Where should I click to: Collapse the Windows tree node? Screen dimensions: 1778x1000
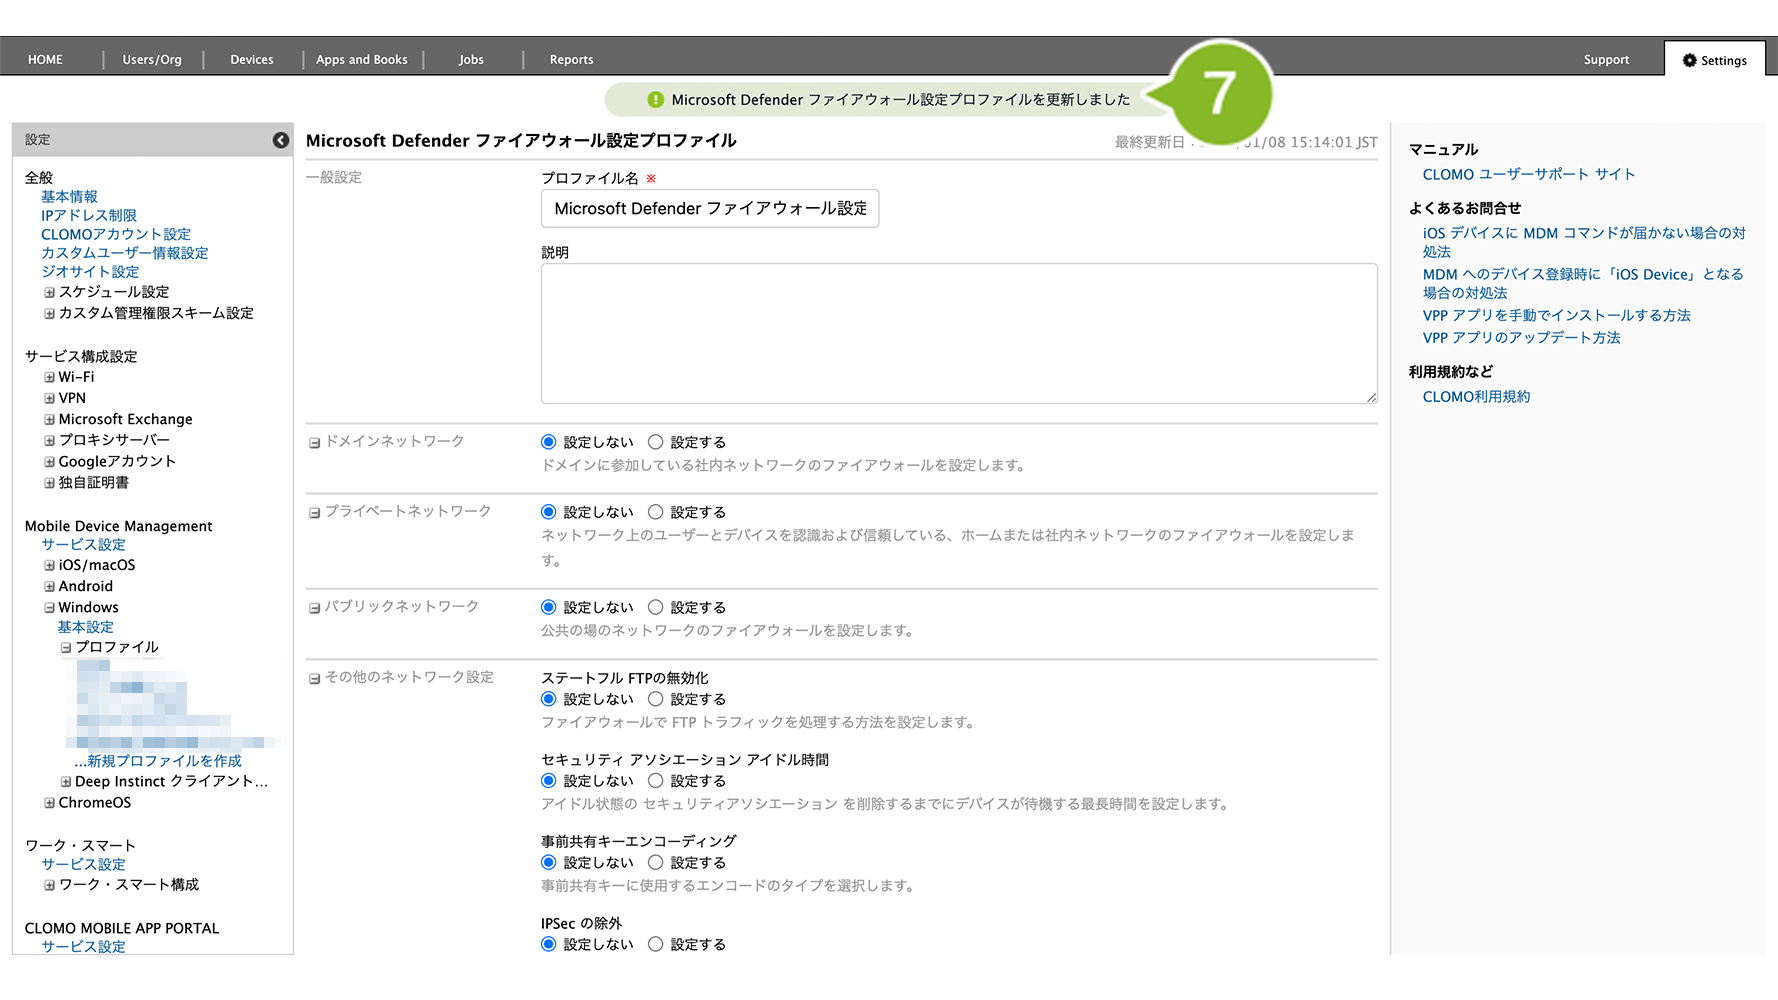point(49,607)
